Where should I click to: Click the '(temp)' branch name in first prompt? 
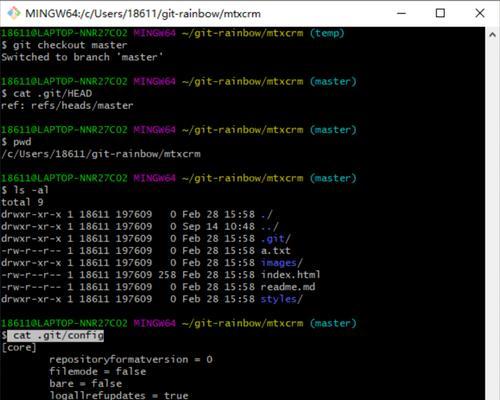[327, 33]
